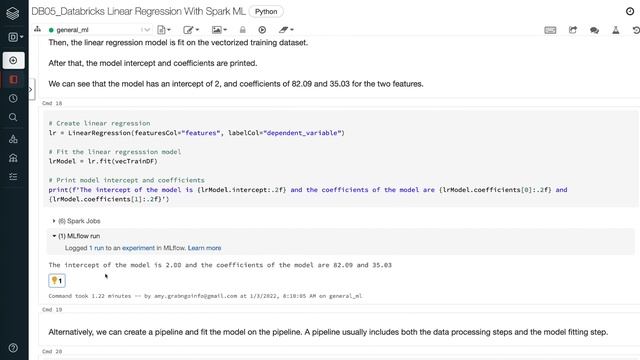Image resolution: width=640 pixels, height=360 pixels.
Task: Open the File menu dropdown in toolbar
Action: pos(164,30)
